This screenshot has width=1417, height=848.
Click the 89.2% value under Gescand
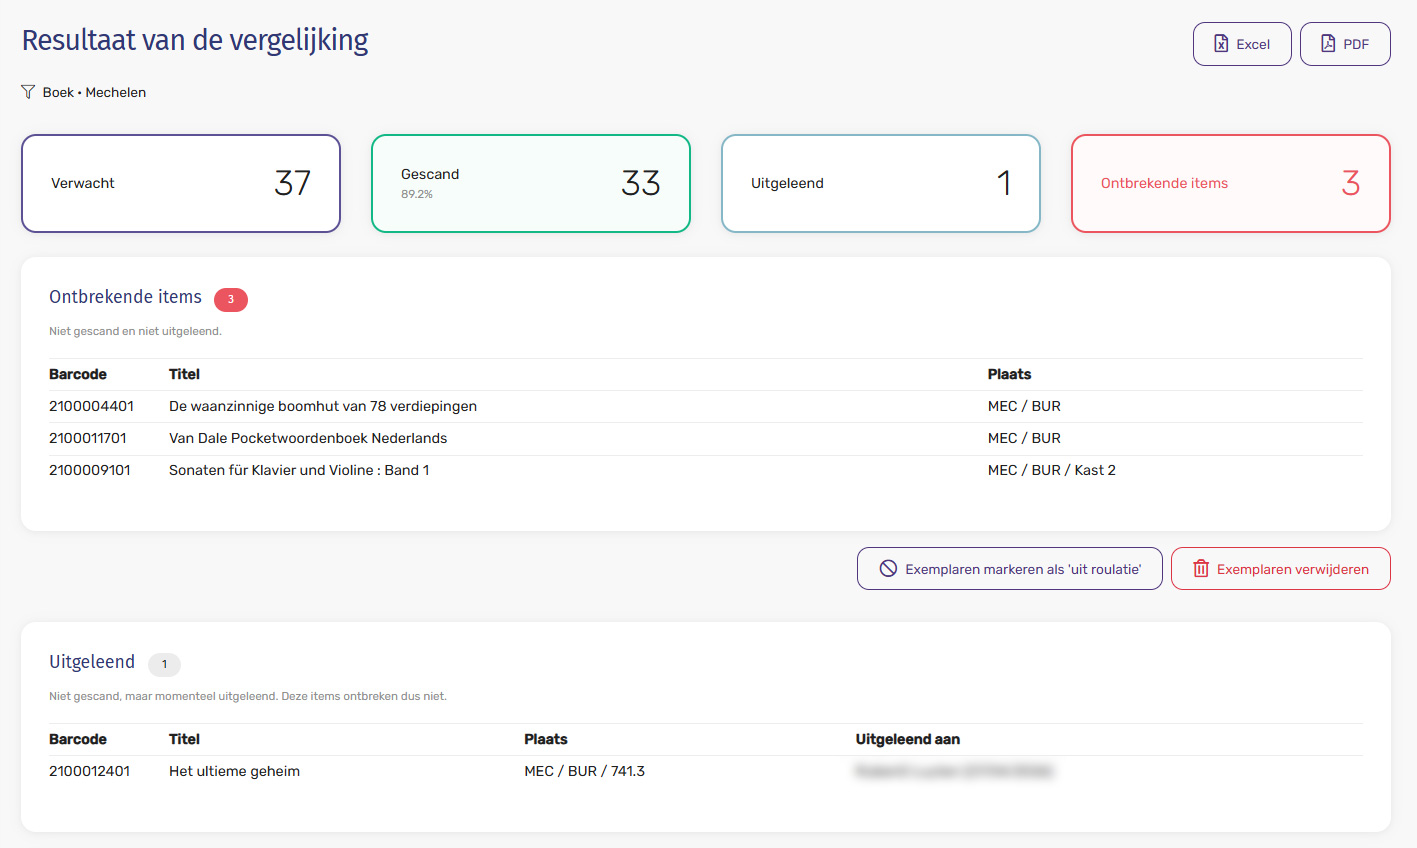point(417,194)
